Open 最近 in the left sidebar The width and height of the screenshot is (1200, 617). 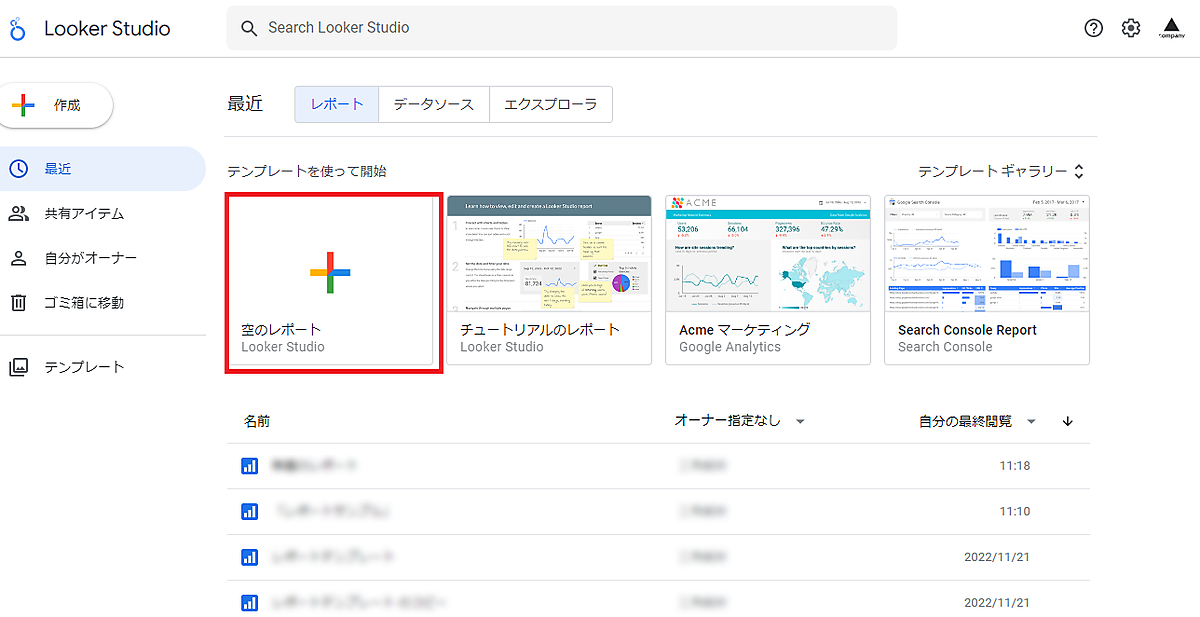(x=58, y=169)
